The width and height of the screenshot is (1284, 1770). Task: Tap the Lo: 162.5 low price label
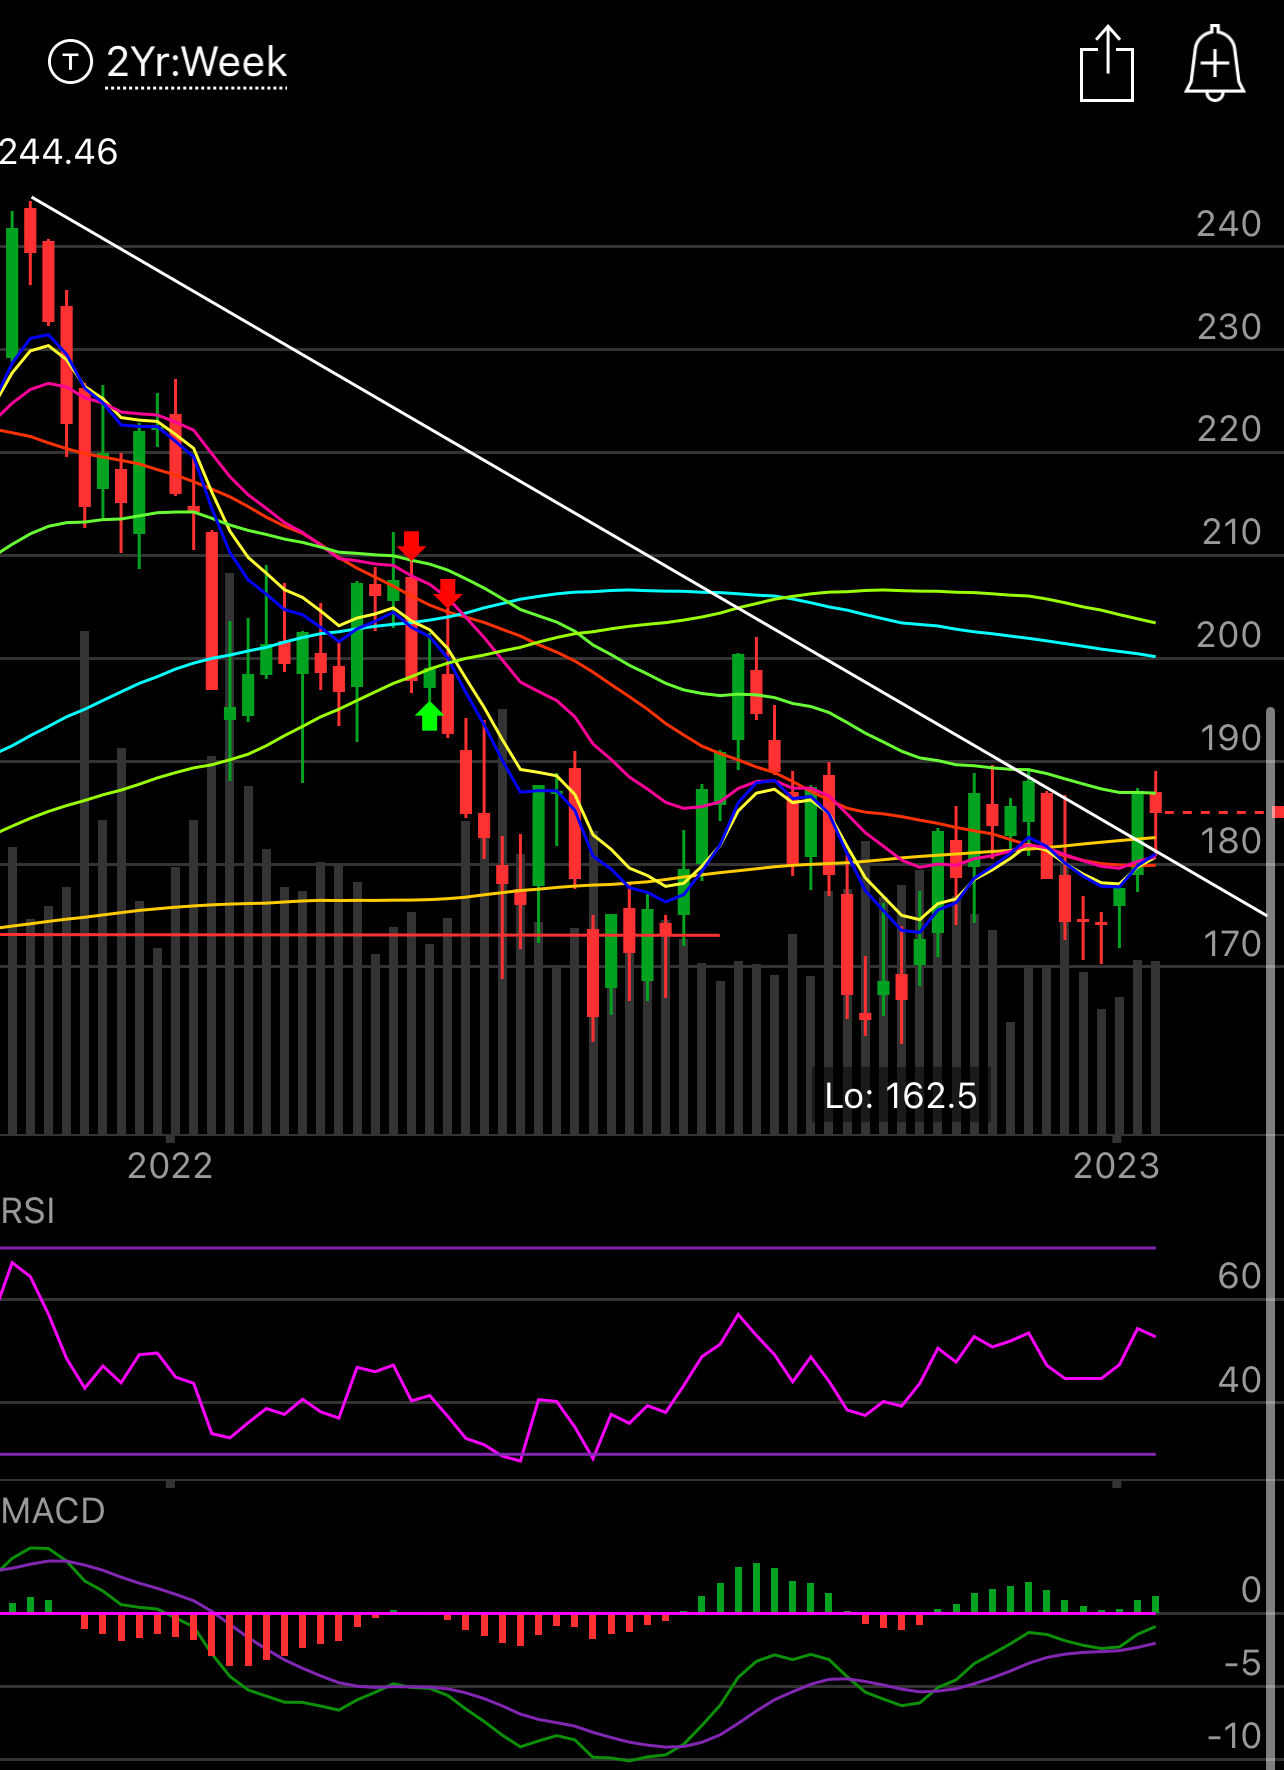coord(900,1096)
